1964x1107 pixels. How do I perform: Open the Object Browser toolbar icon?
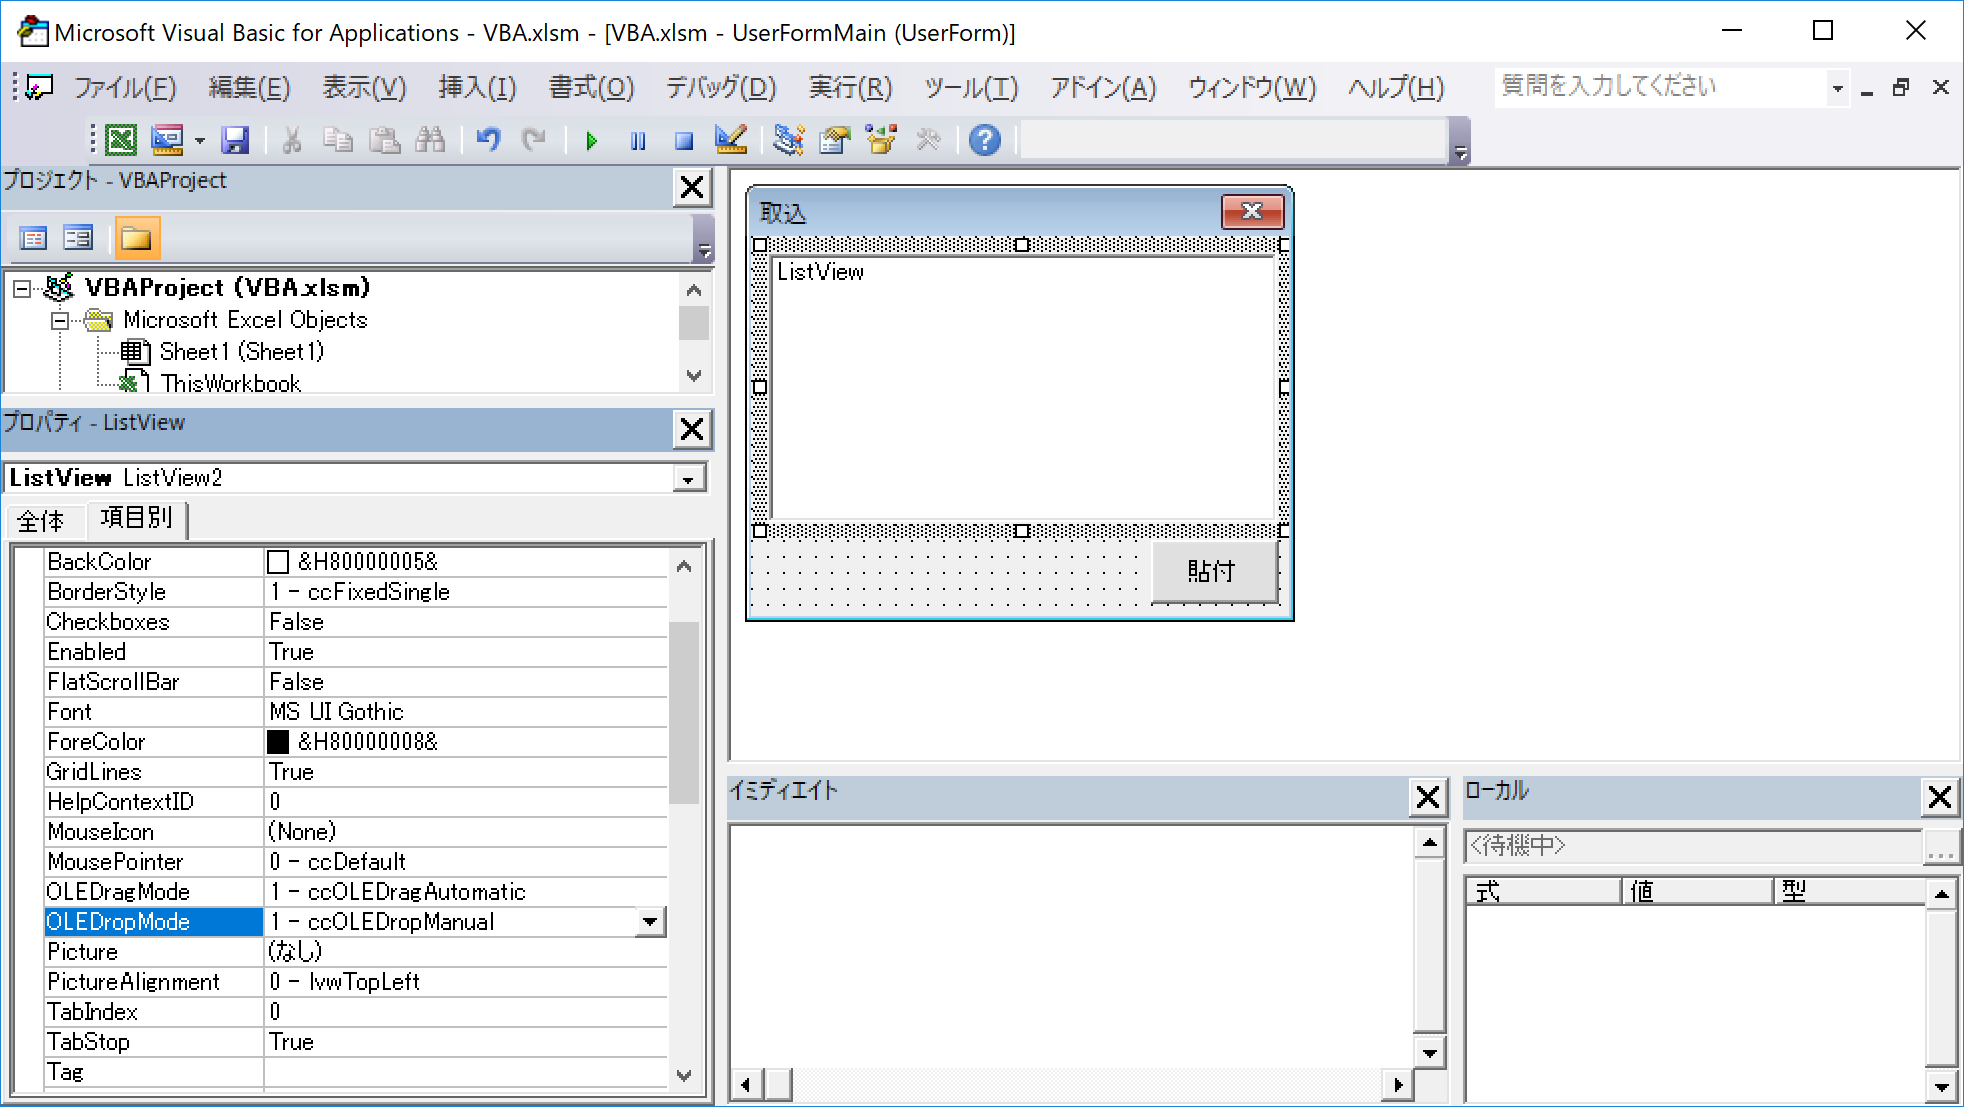pyautogui.click(x=881, y=141)
